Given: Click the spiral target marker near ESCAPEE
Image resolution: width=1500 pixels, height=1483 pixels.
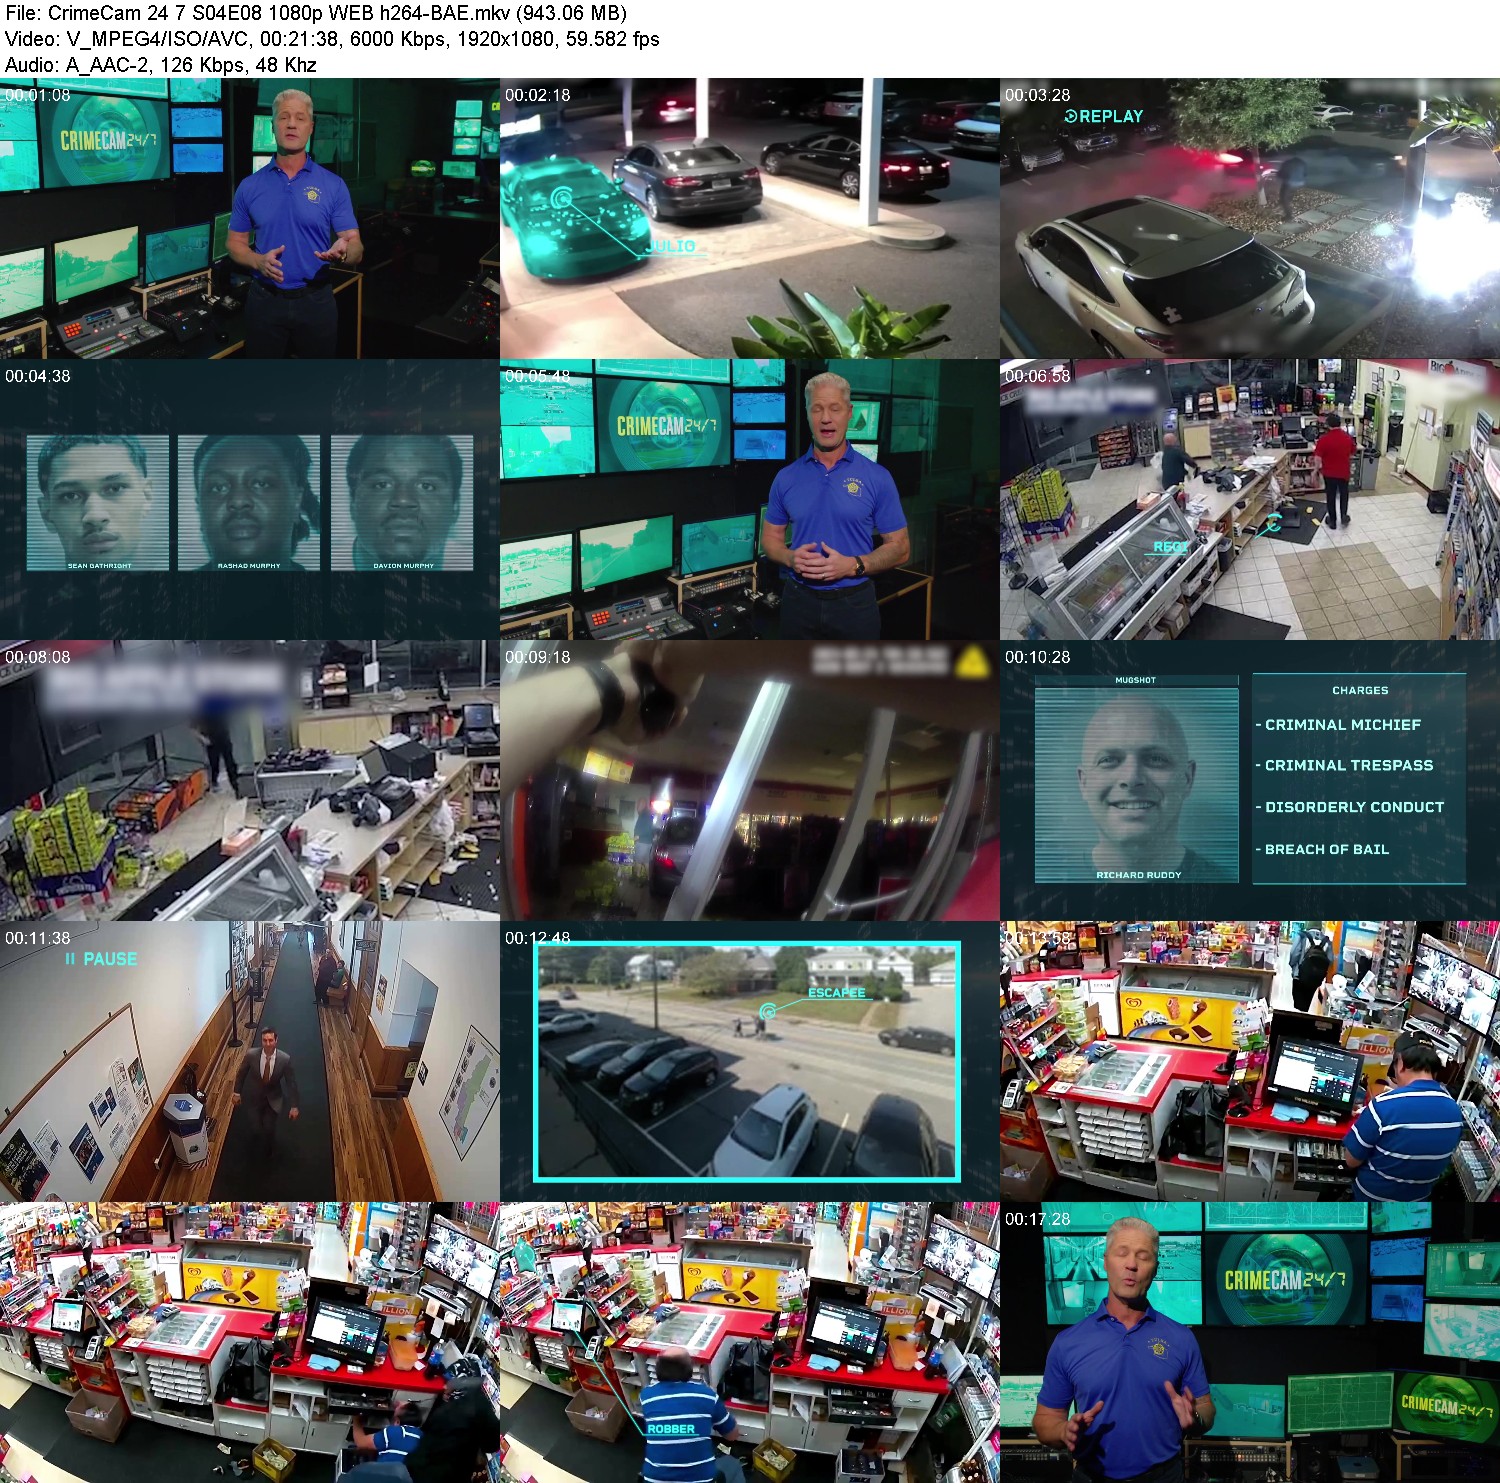Looking at the screenshot, I should (x=767, y=1012).
